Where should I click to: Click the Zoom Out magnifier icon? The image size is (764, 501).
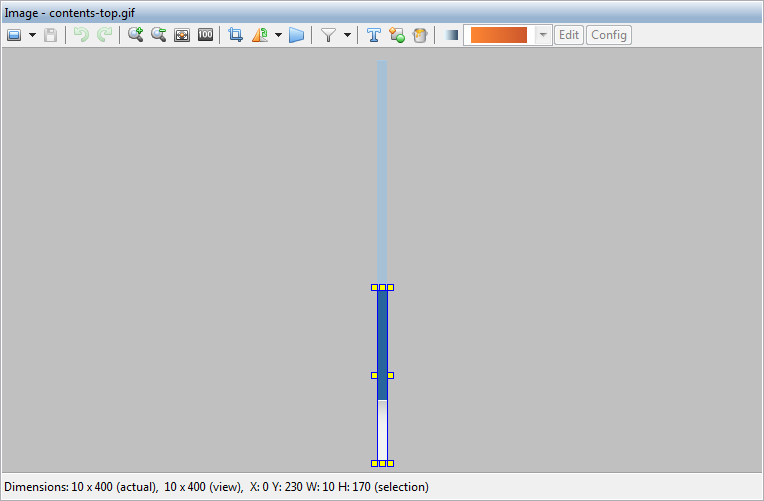(158, 35)
